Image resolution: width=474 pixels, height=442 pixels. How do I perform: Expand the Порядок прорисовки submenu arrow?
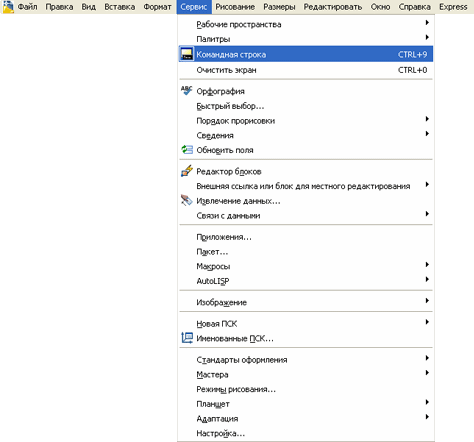pyautogui.click(x=427, y=119)
